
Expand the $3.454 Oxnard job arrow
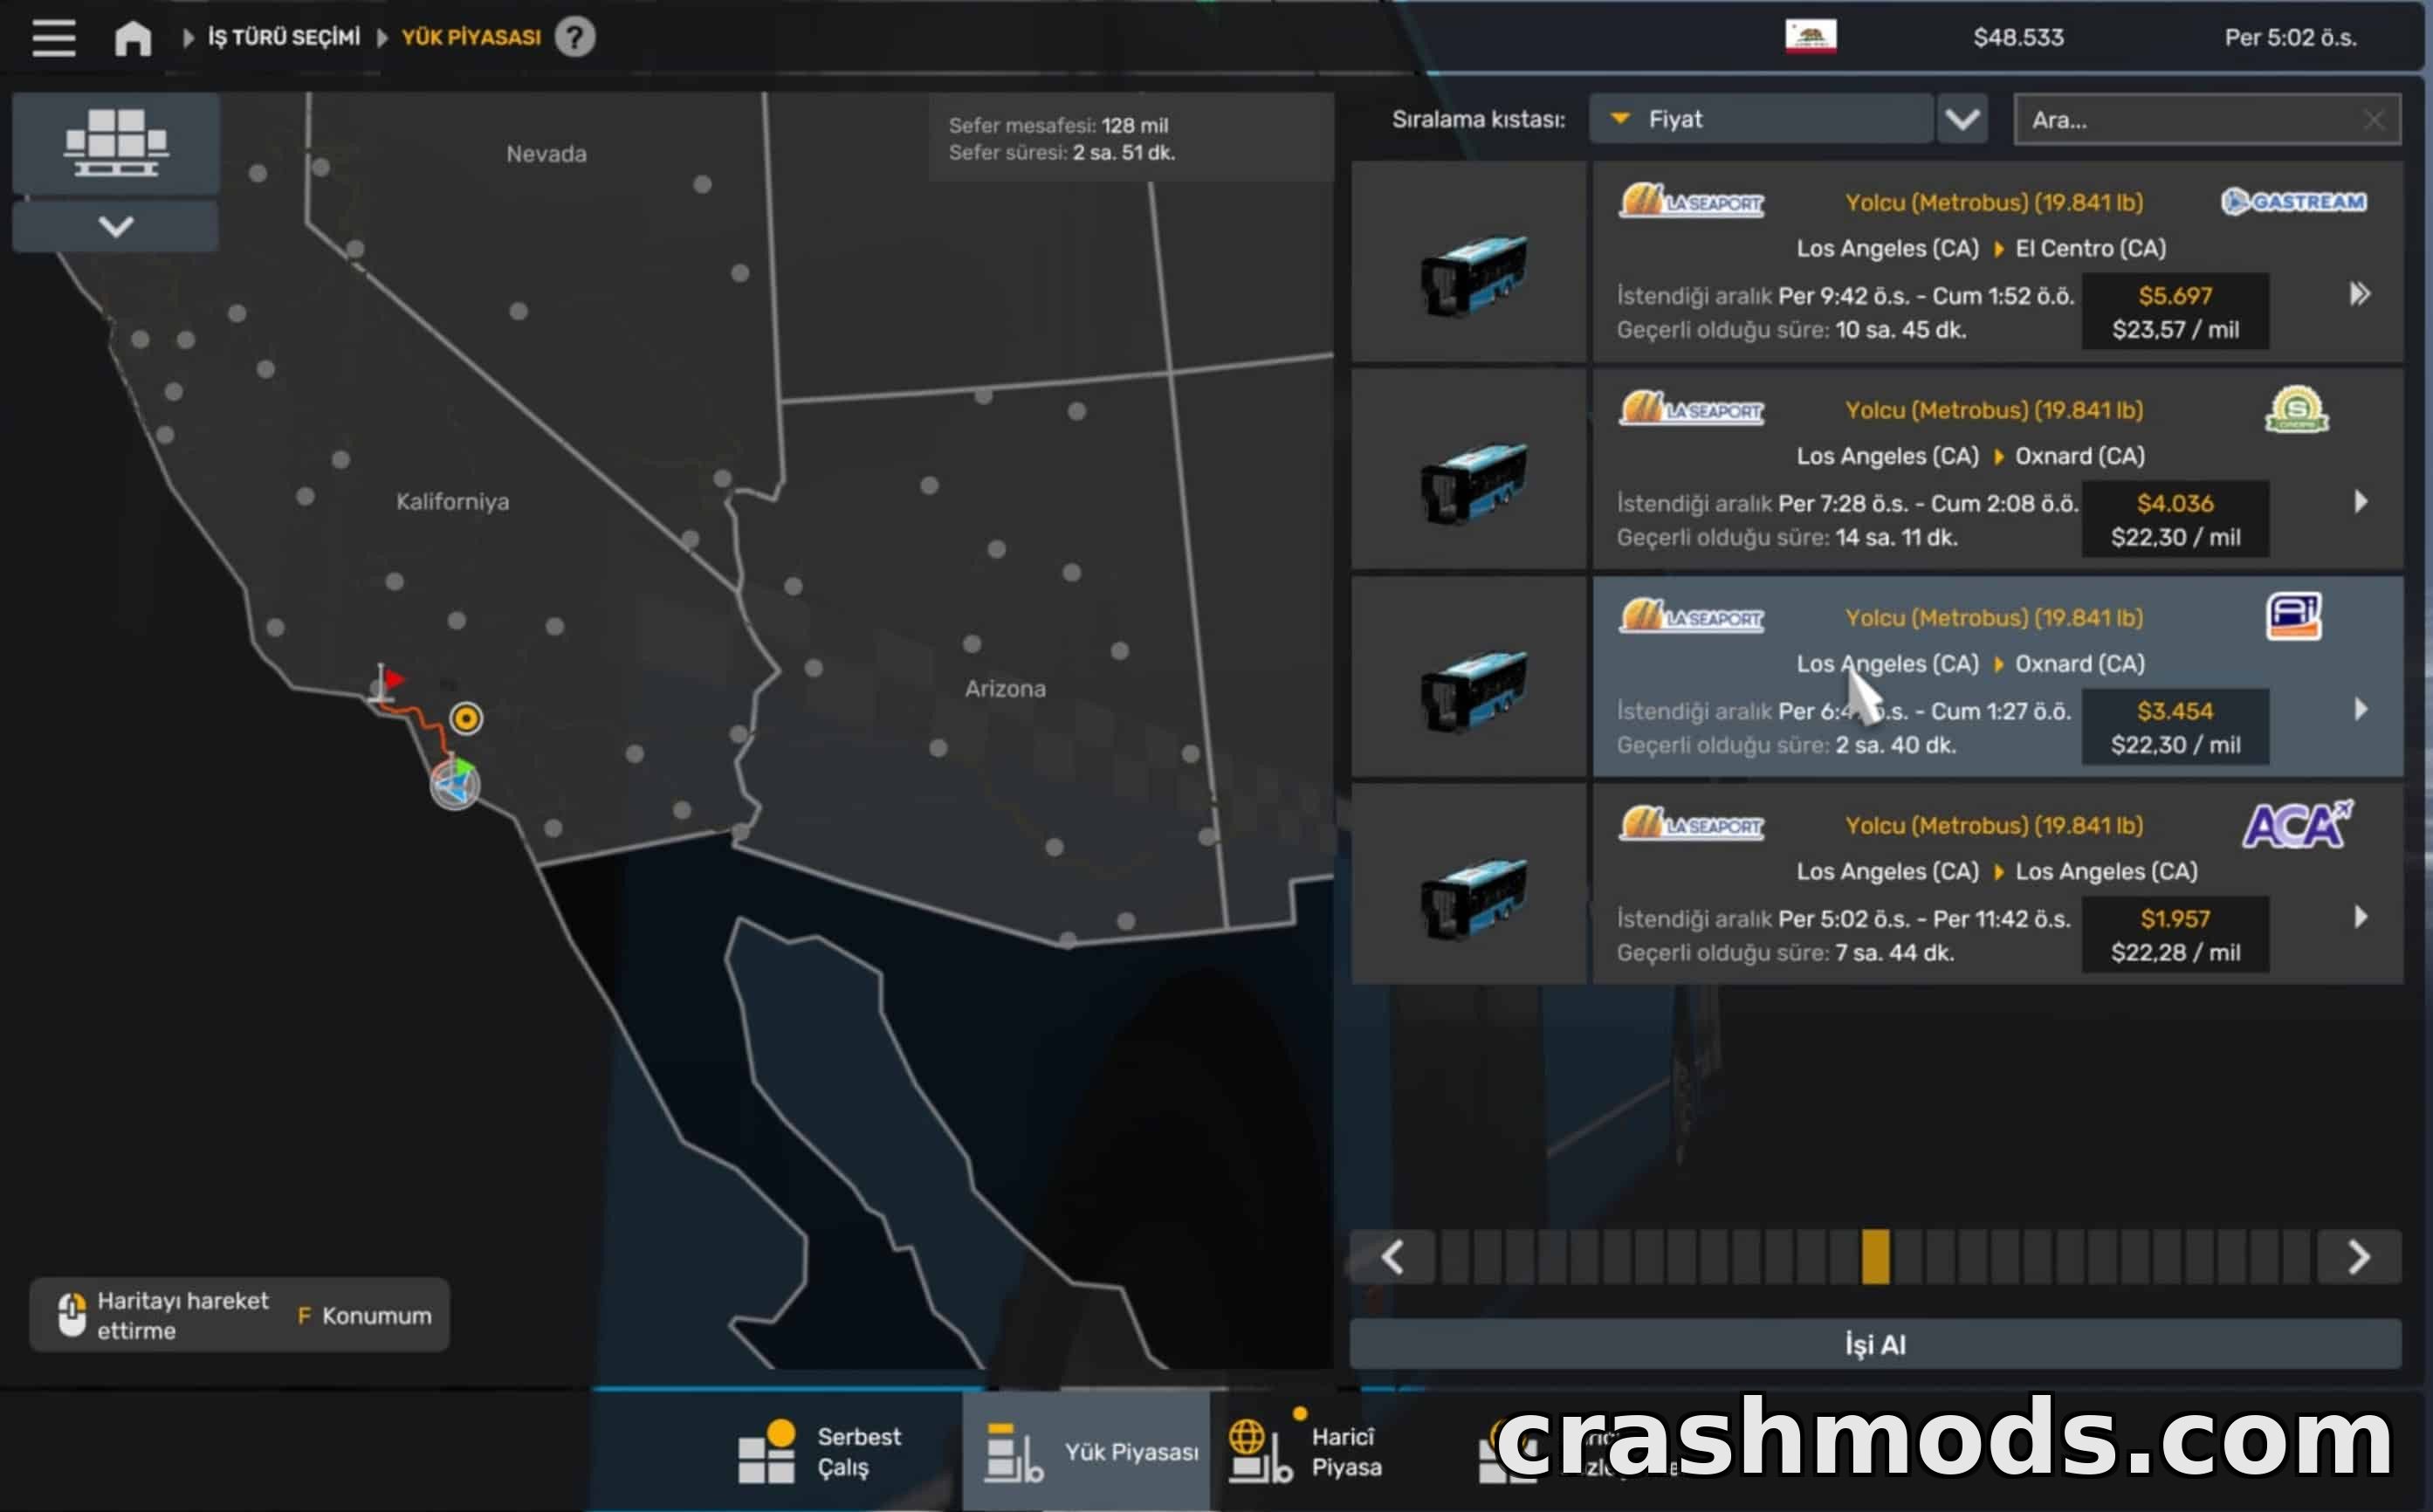pos(2361,709)
